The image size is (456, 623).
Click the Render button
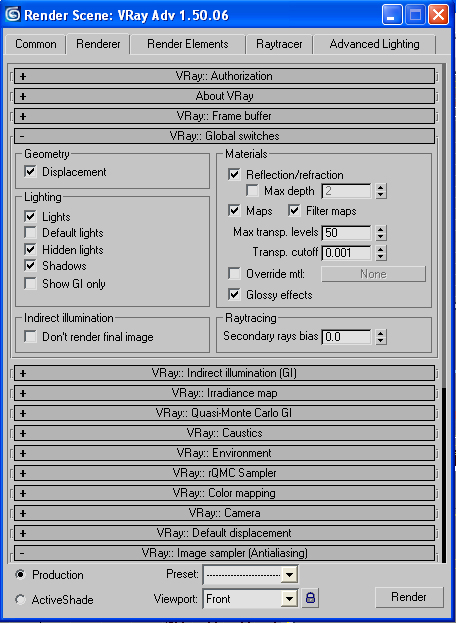click(409, 597)
